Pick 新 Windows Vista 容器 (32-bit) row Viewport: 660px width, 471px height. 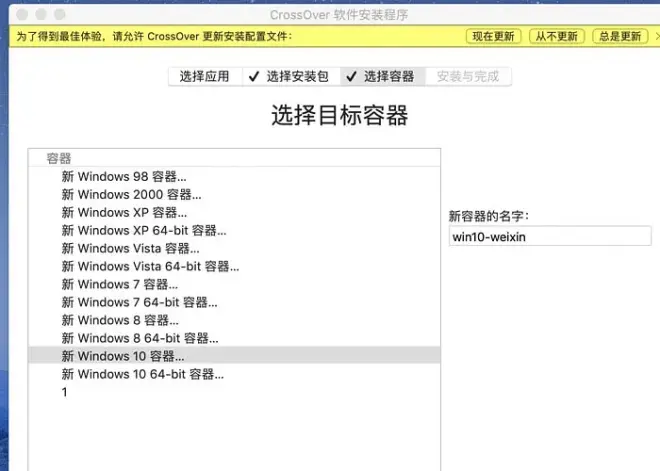coord(234,248)
